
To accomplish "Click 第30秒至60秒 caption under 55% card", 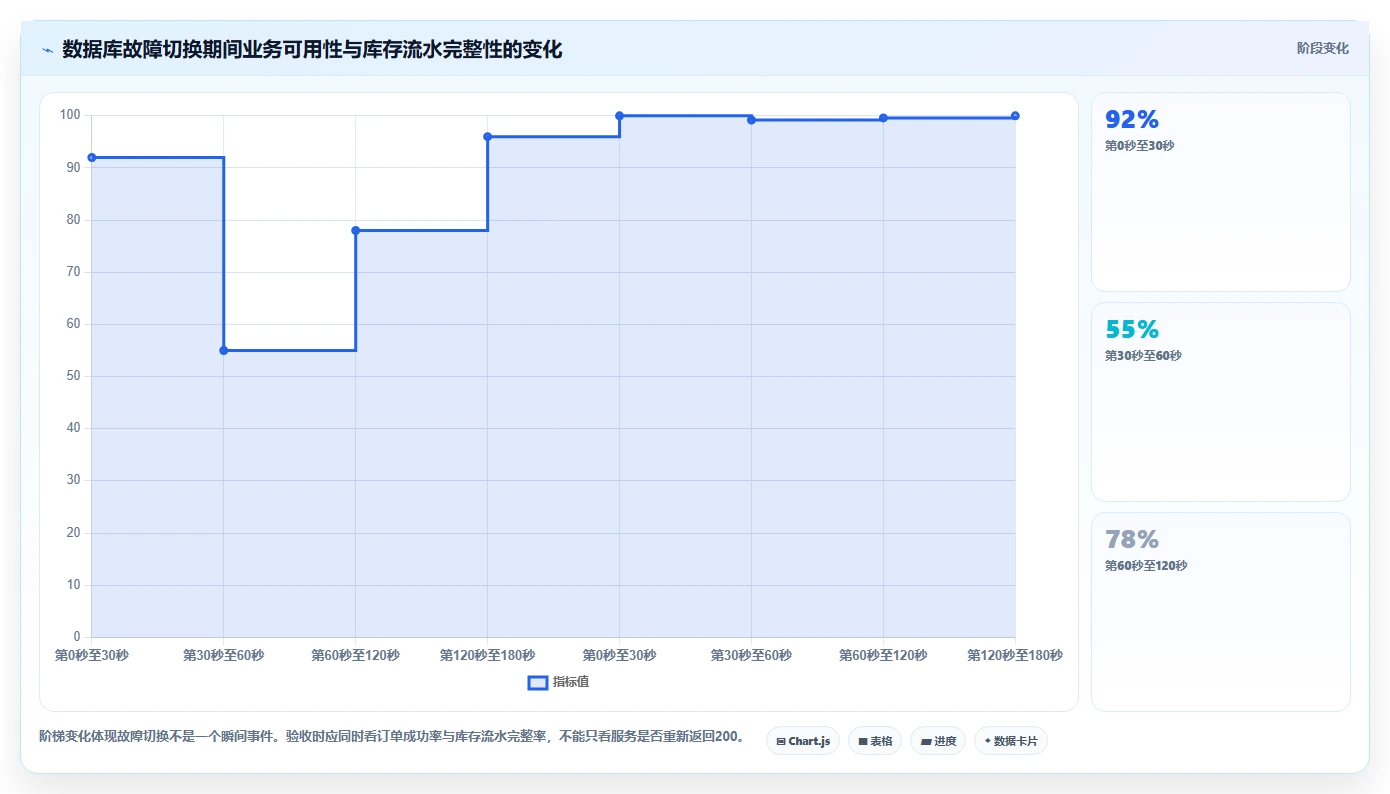I will coord(1143,356).
